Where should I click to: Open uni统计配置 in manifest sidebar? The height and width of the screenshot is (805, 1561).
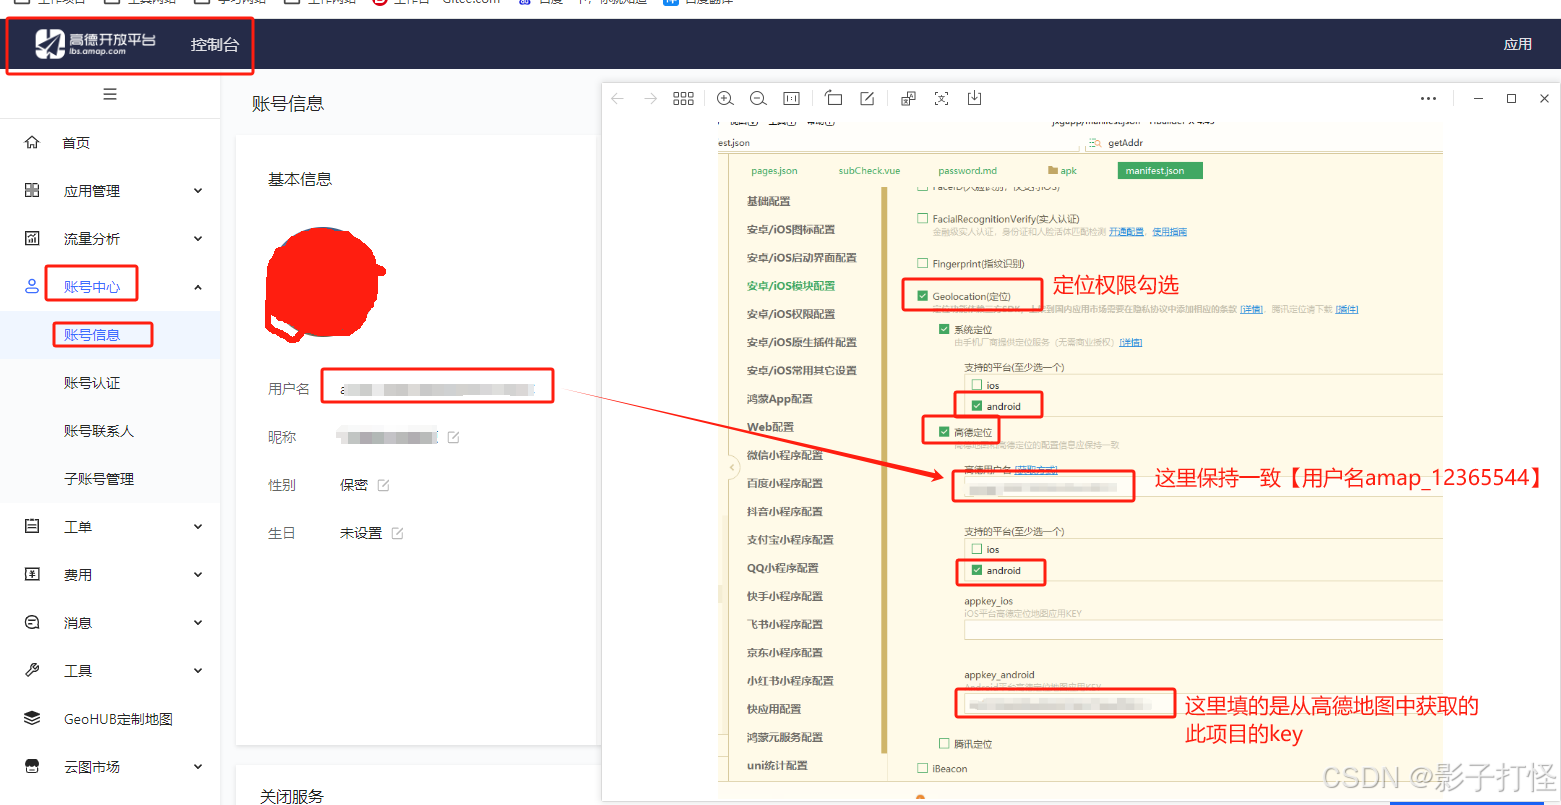(x=777, y=765)
